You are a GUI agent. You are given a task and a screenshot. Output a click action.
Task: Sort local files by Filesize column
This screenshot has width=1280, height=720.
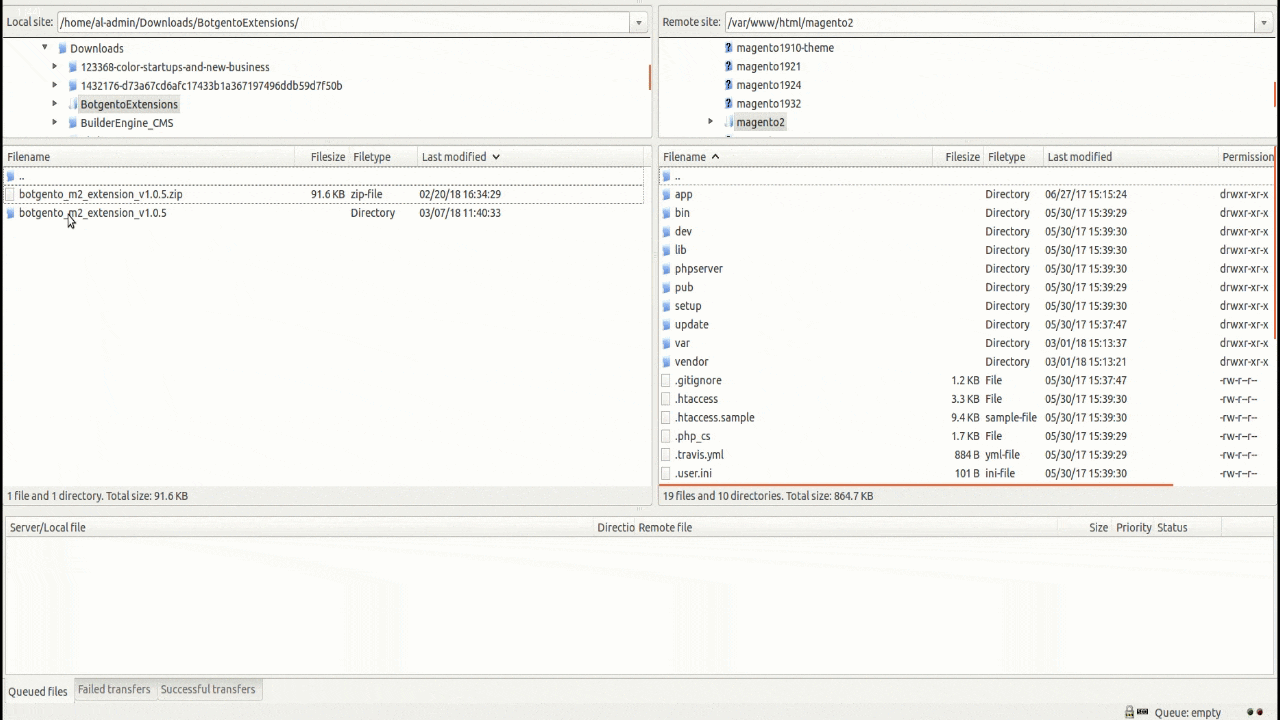click(322, 157)
